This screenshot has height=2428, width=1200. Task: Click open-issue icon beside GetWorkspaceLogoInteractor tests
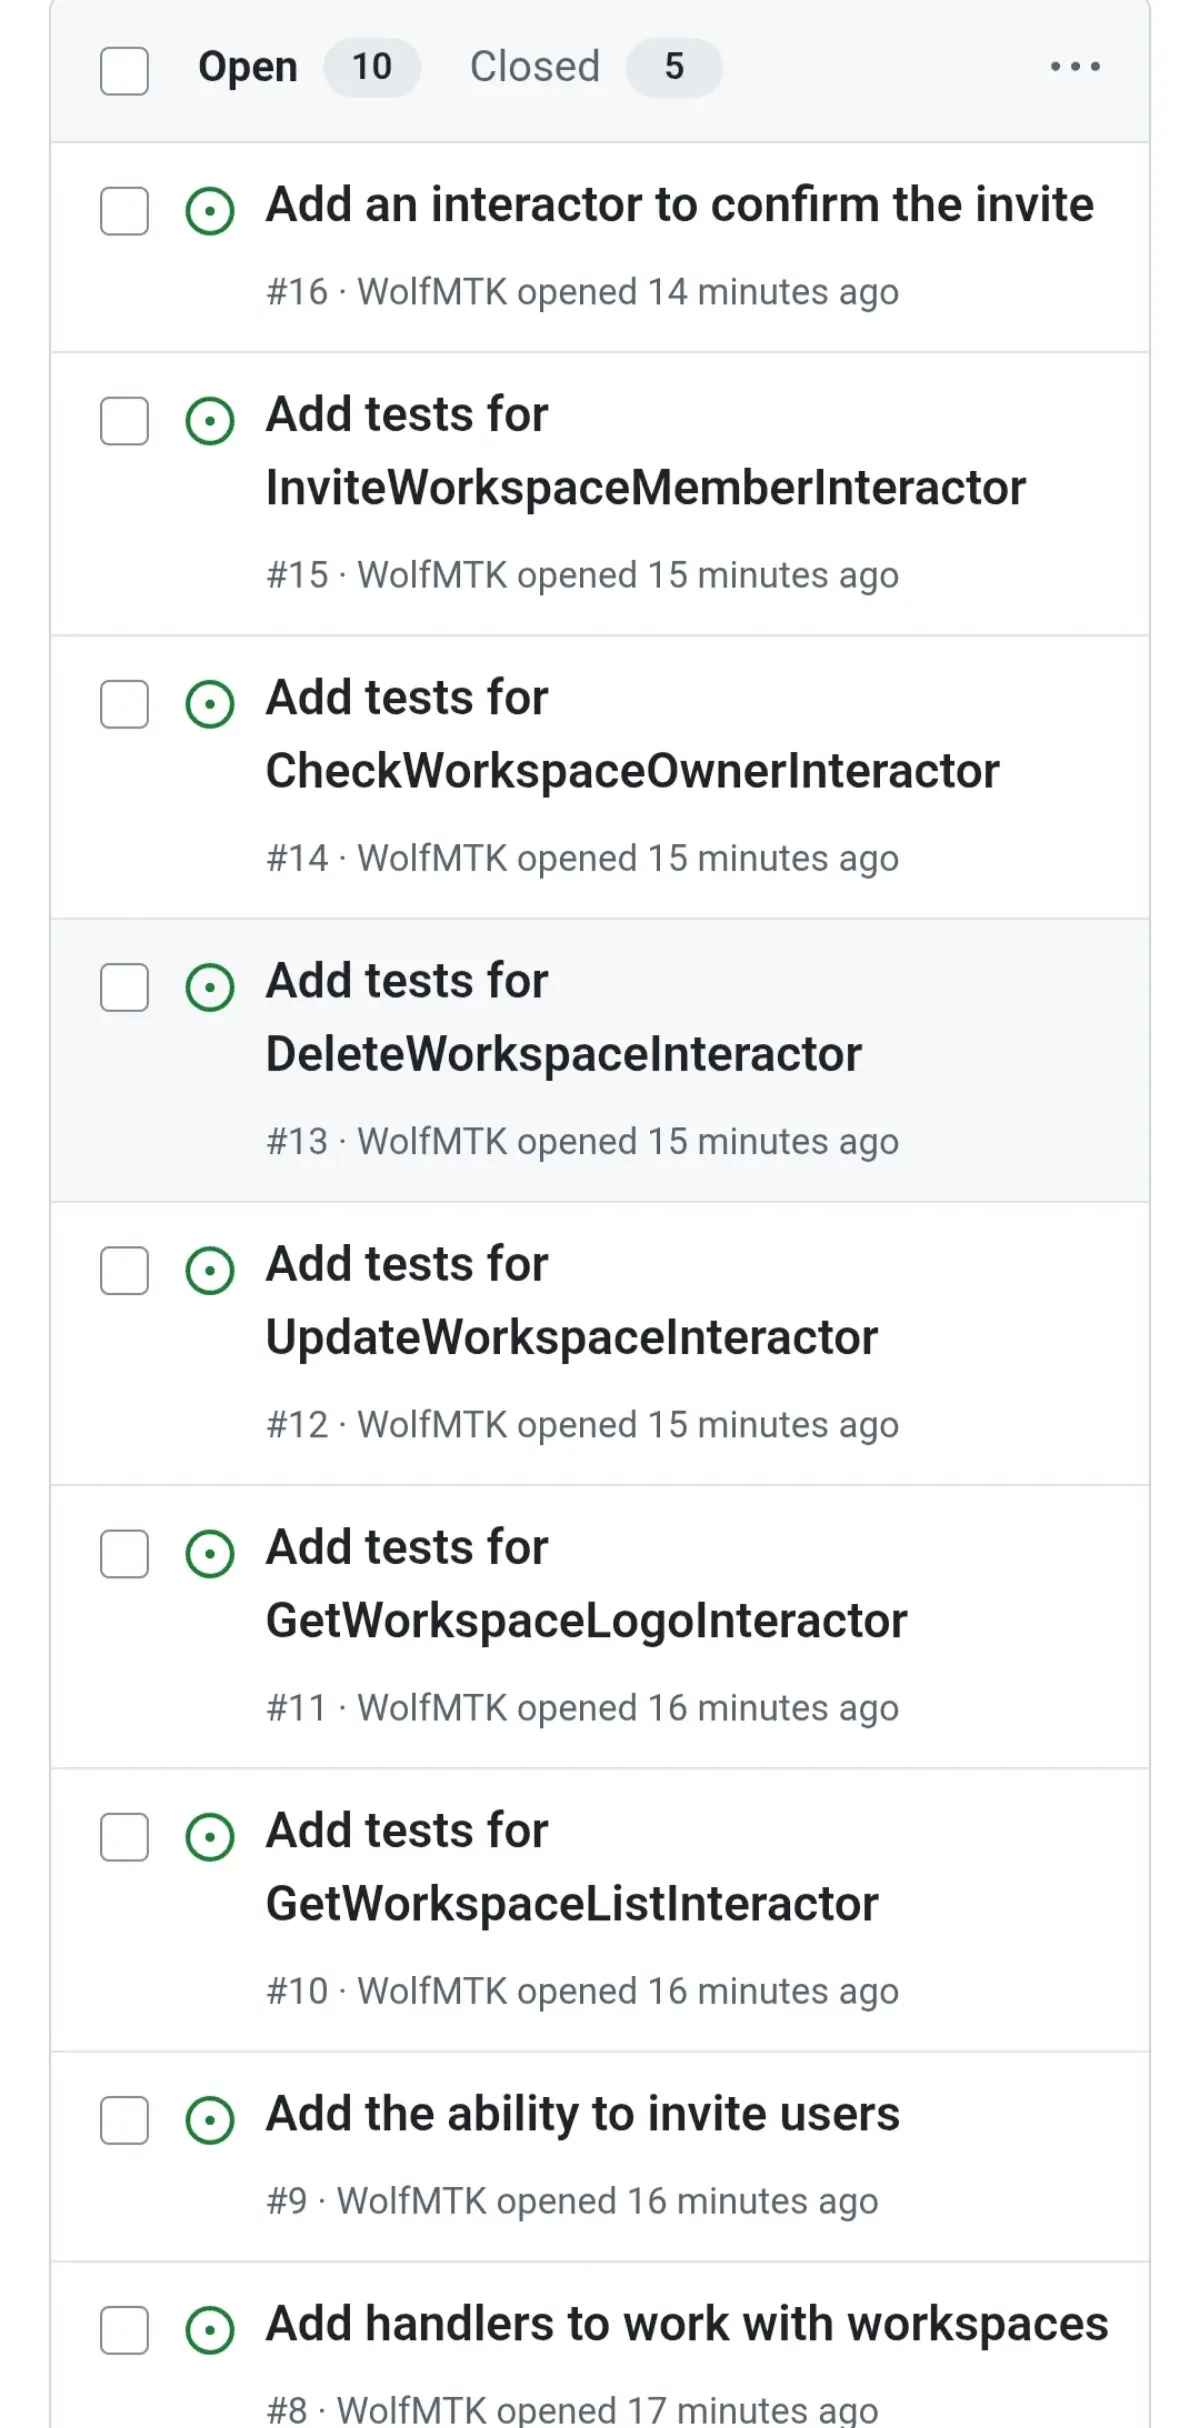(210, 1553)
